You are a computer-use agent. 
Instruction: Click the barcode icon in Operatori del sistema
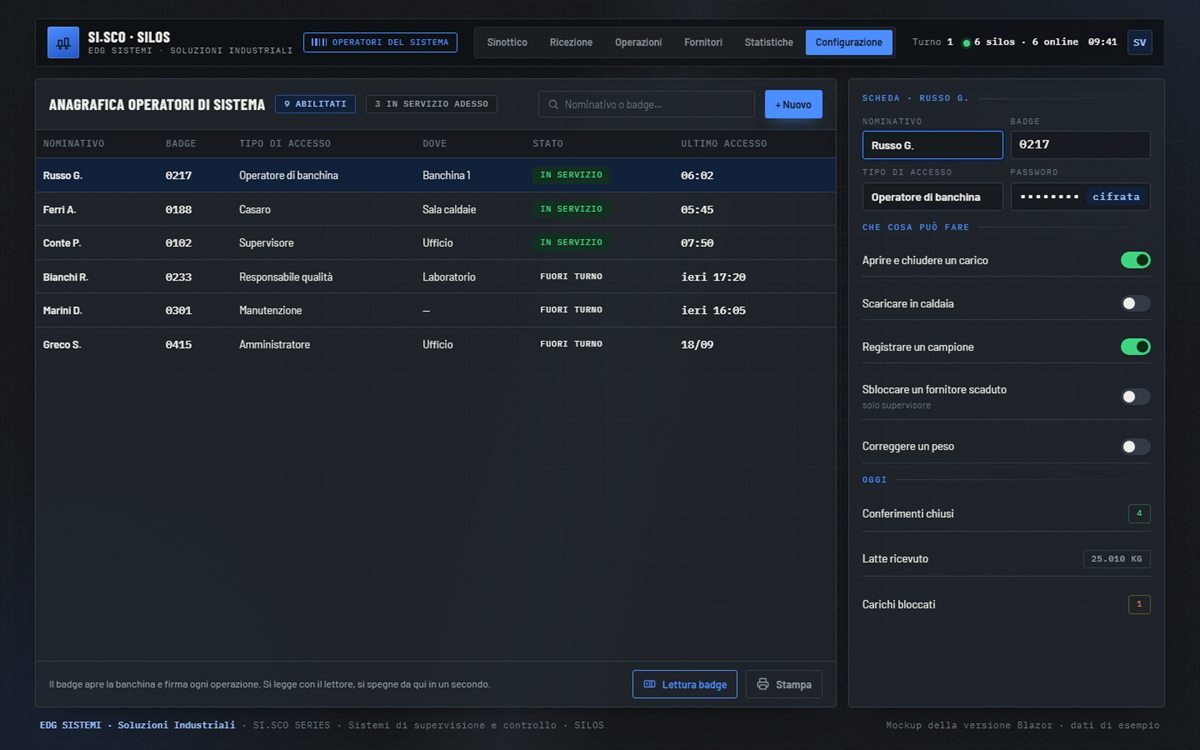(319, 42)
